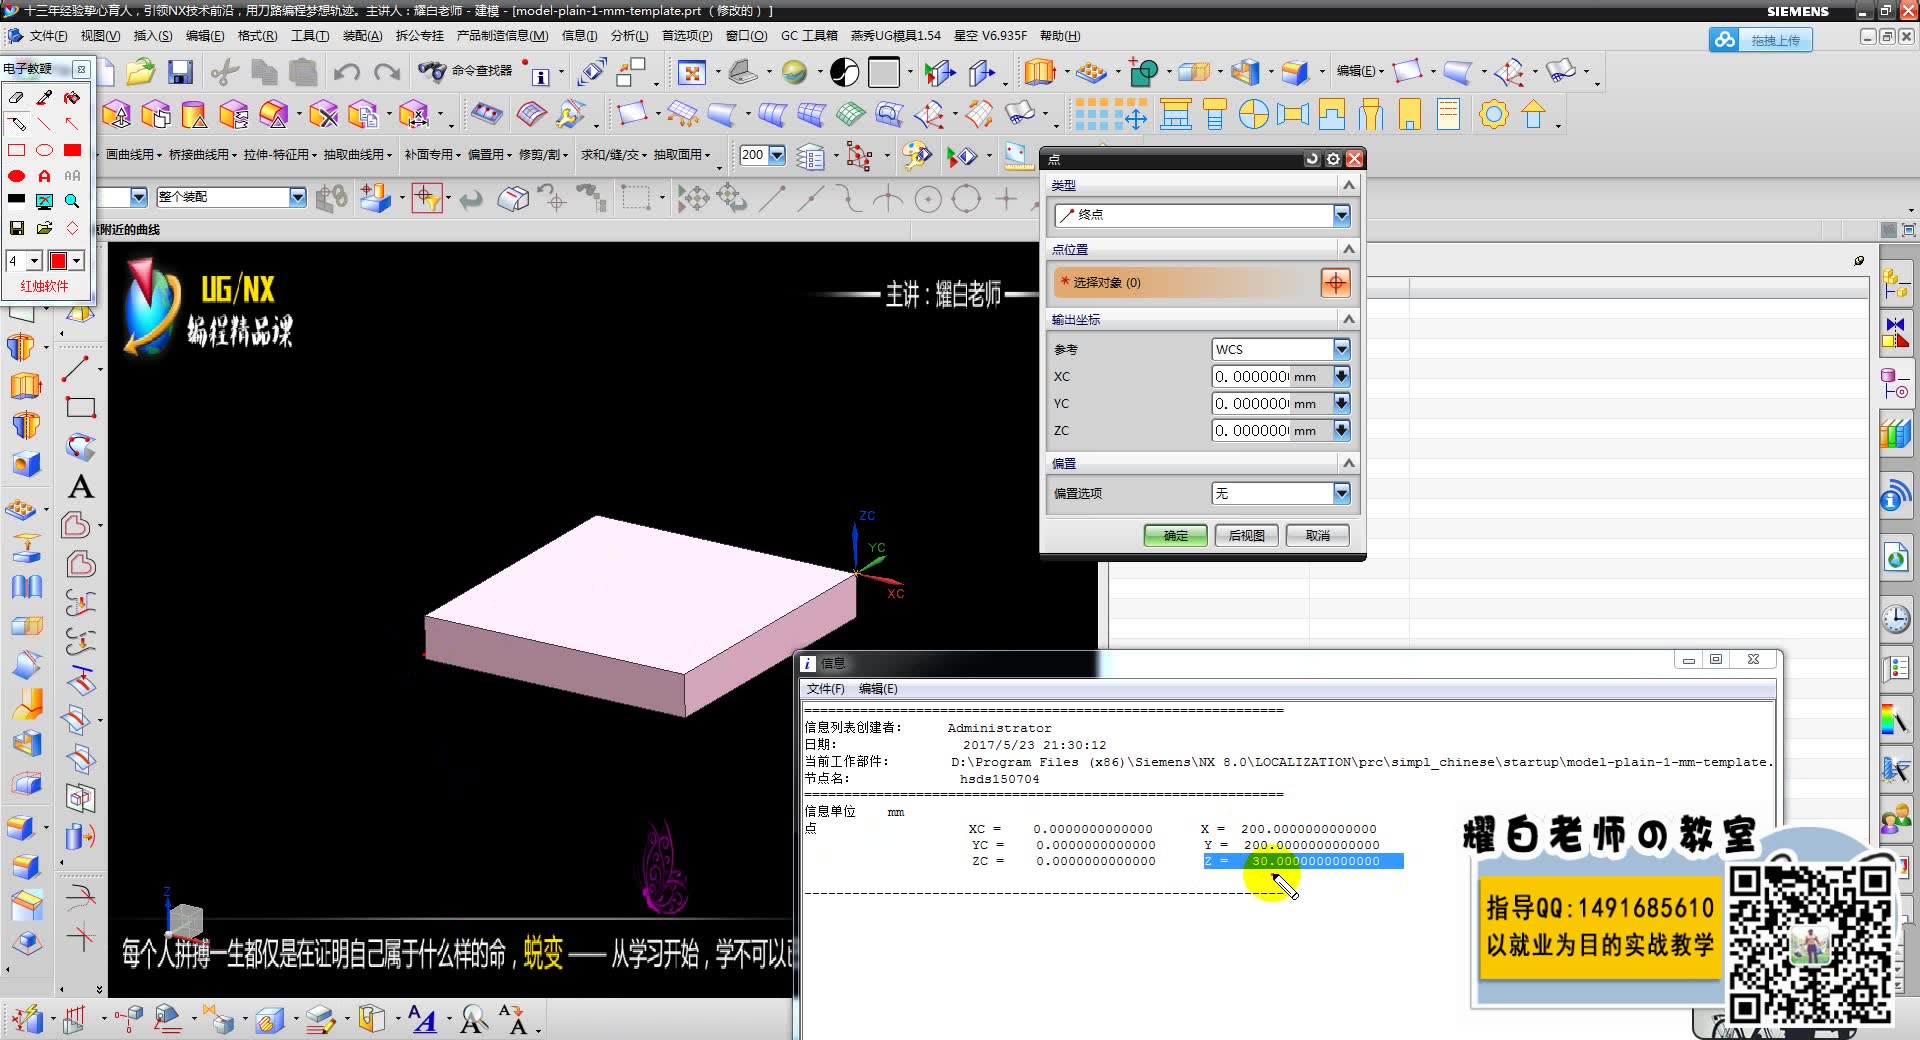Click the settings gear in 点 dialog title
1920x1040 pixels.
point(1333,159)
